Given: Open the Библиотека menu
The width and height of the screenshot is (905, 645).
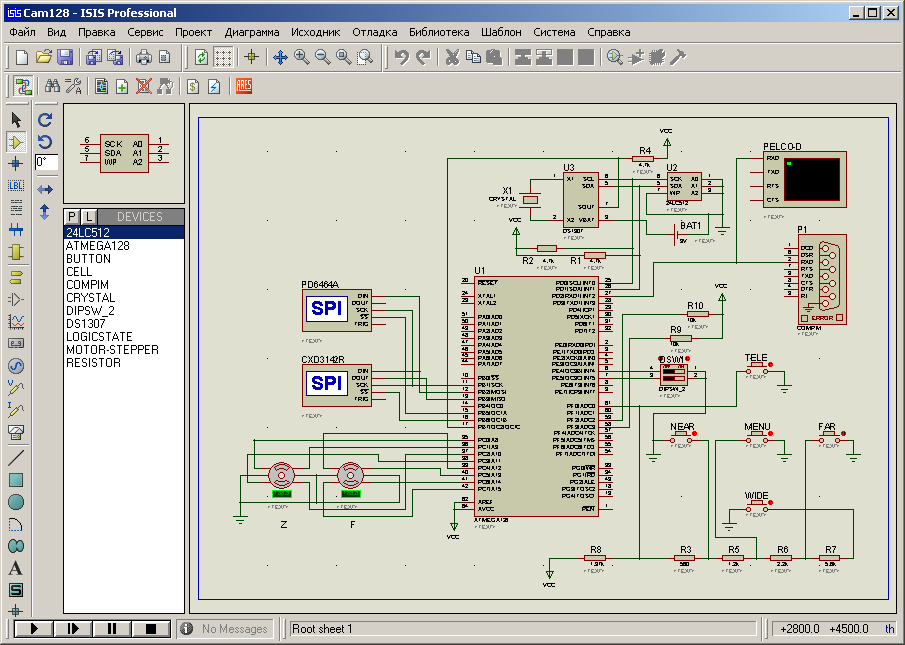Looking at the screenshot, I should (439, 32).
